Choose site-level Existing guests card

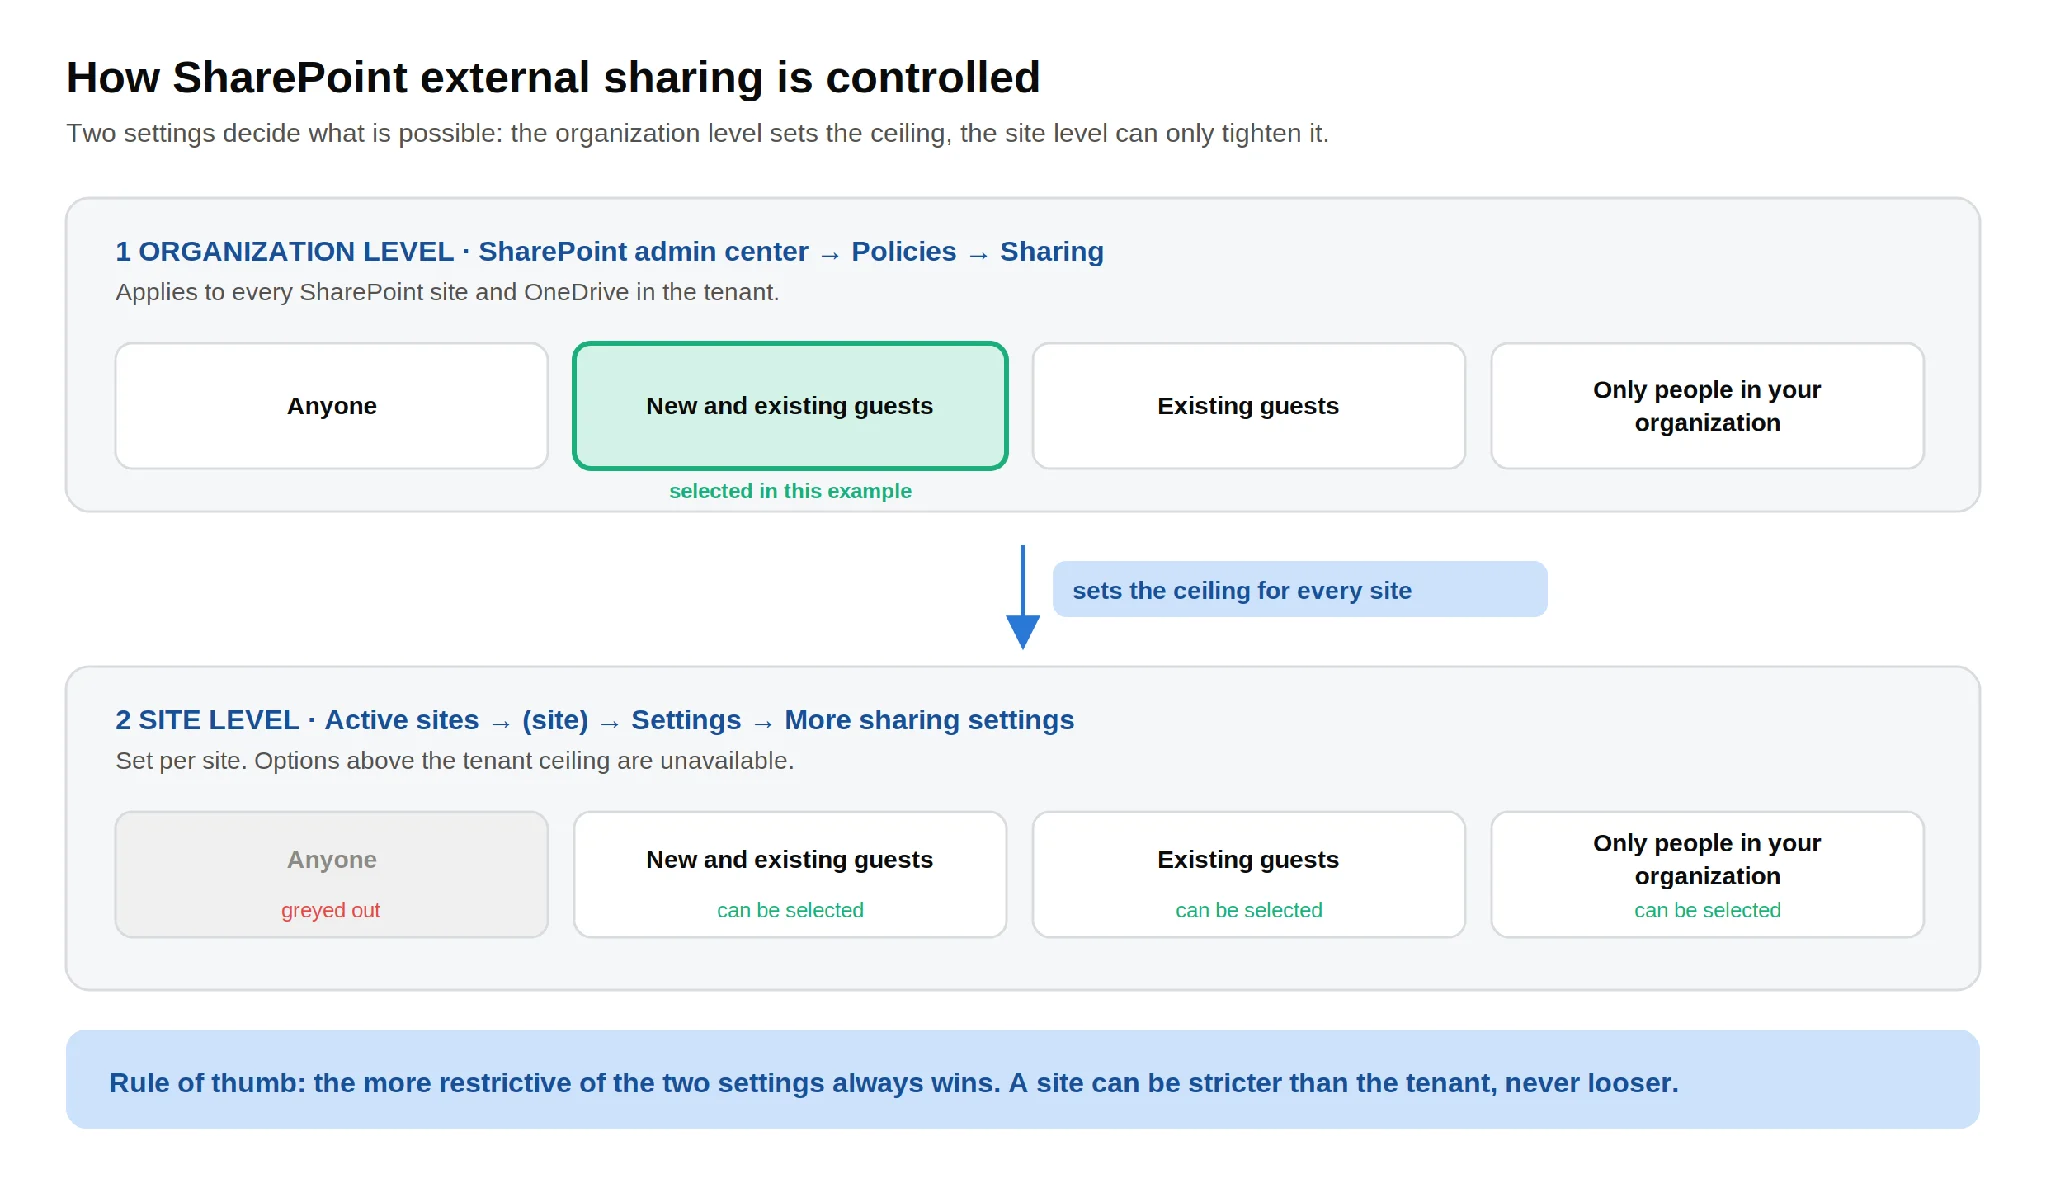[1248, 874]
